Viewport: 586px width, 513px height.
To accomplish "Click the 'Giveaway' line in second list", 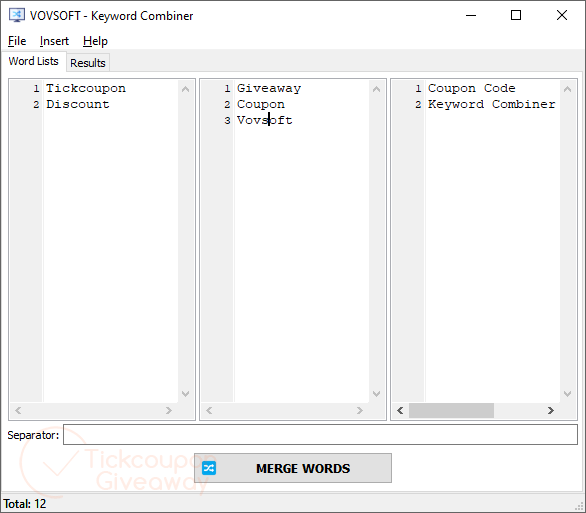I will tap(269, 89).
